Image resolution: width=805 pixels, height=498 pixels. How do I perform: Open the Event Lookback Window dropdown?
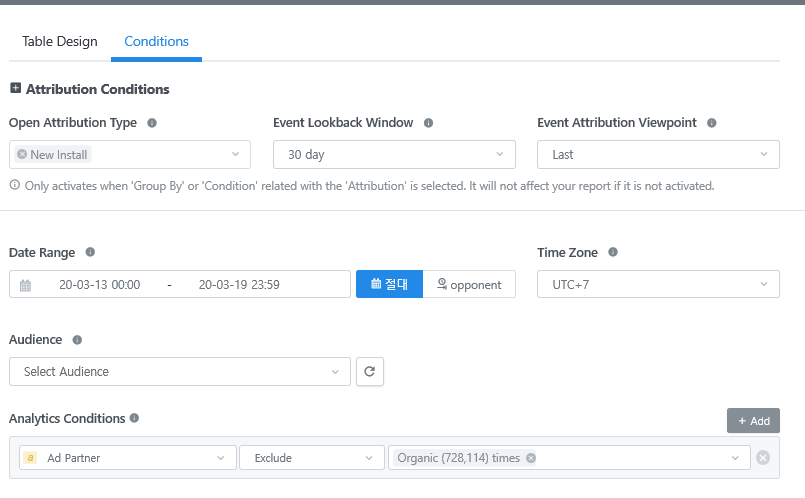coord(394,155)
